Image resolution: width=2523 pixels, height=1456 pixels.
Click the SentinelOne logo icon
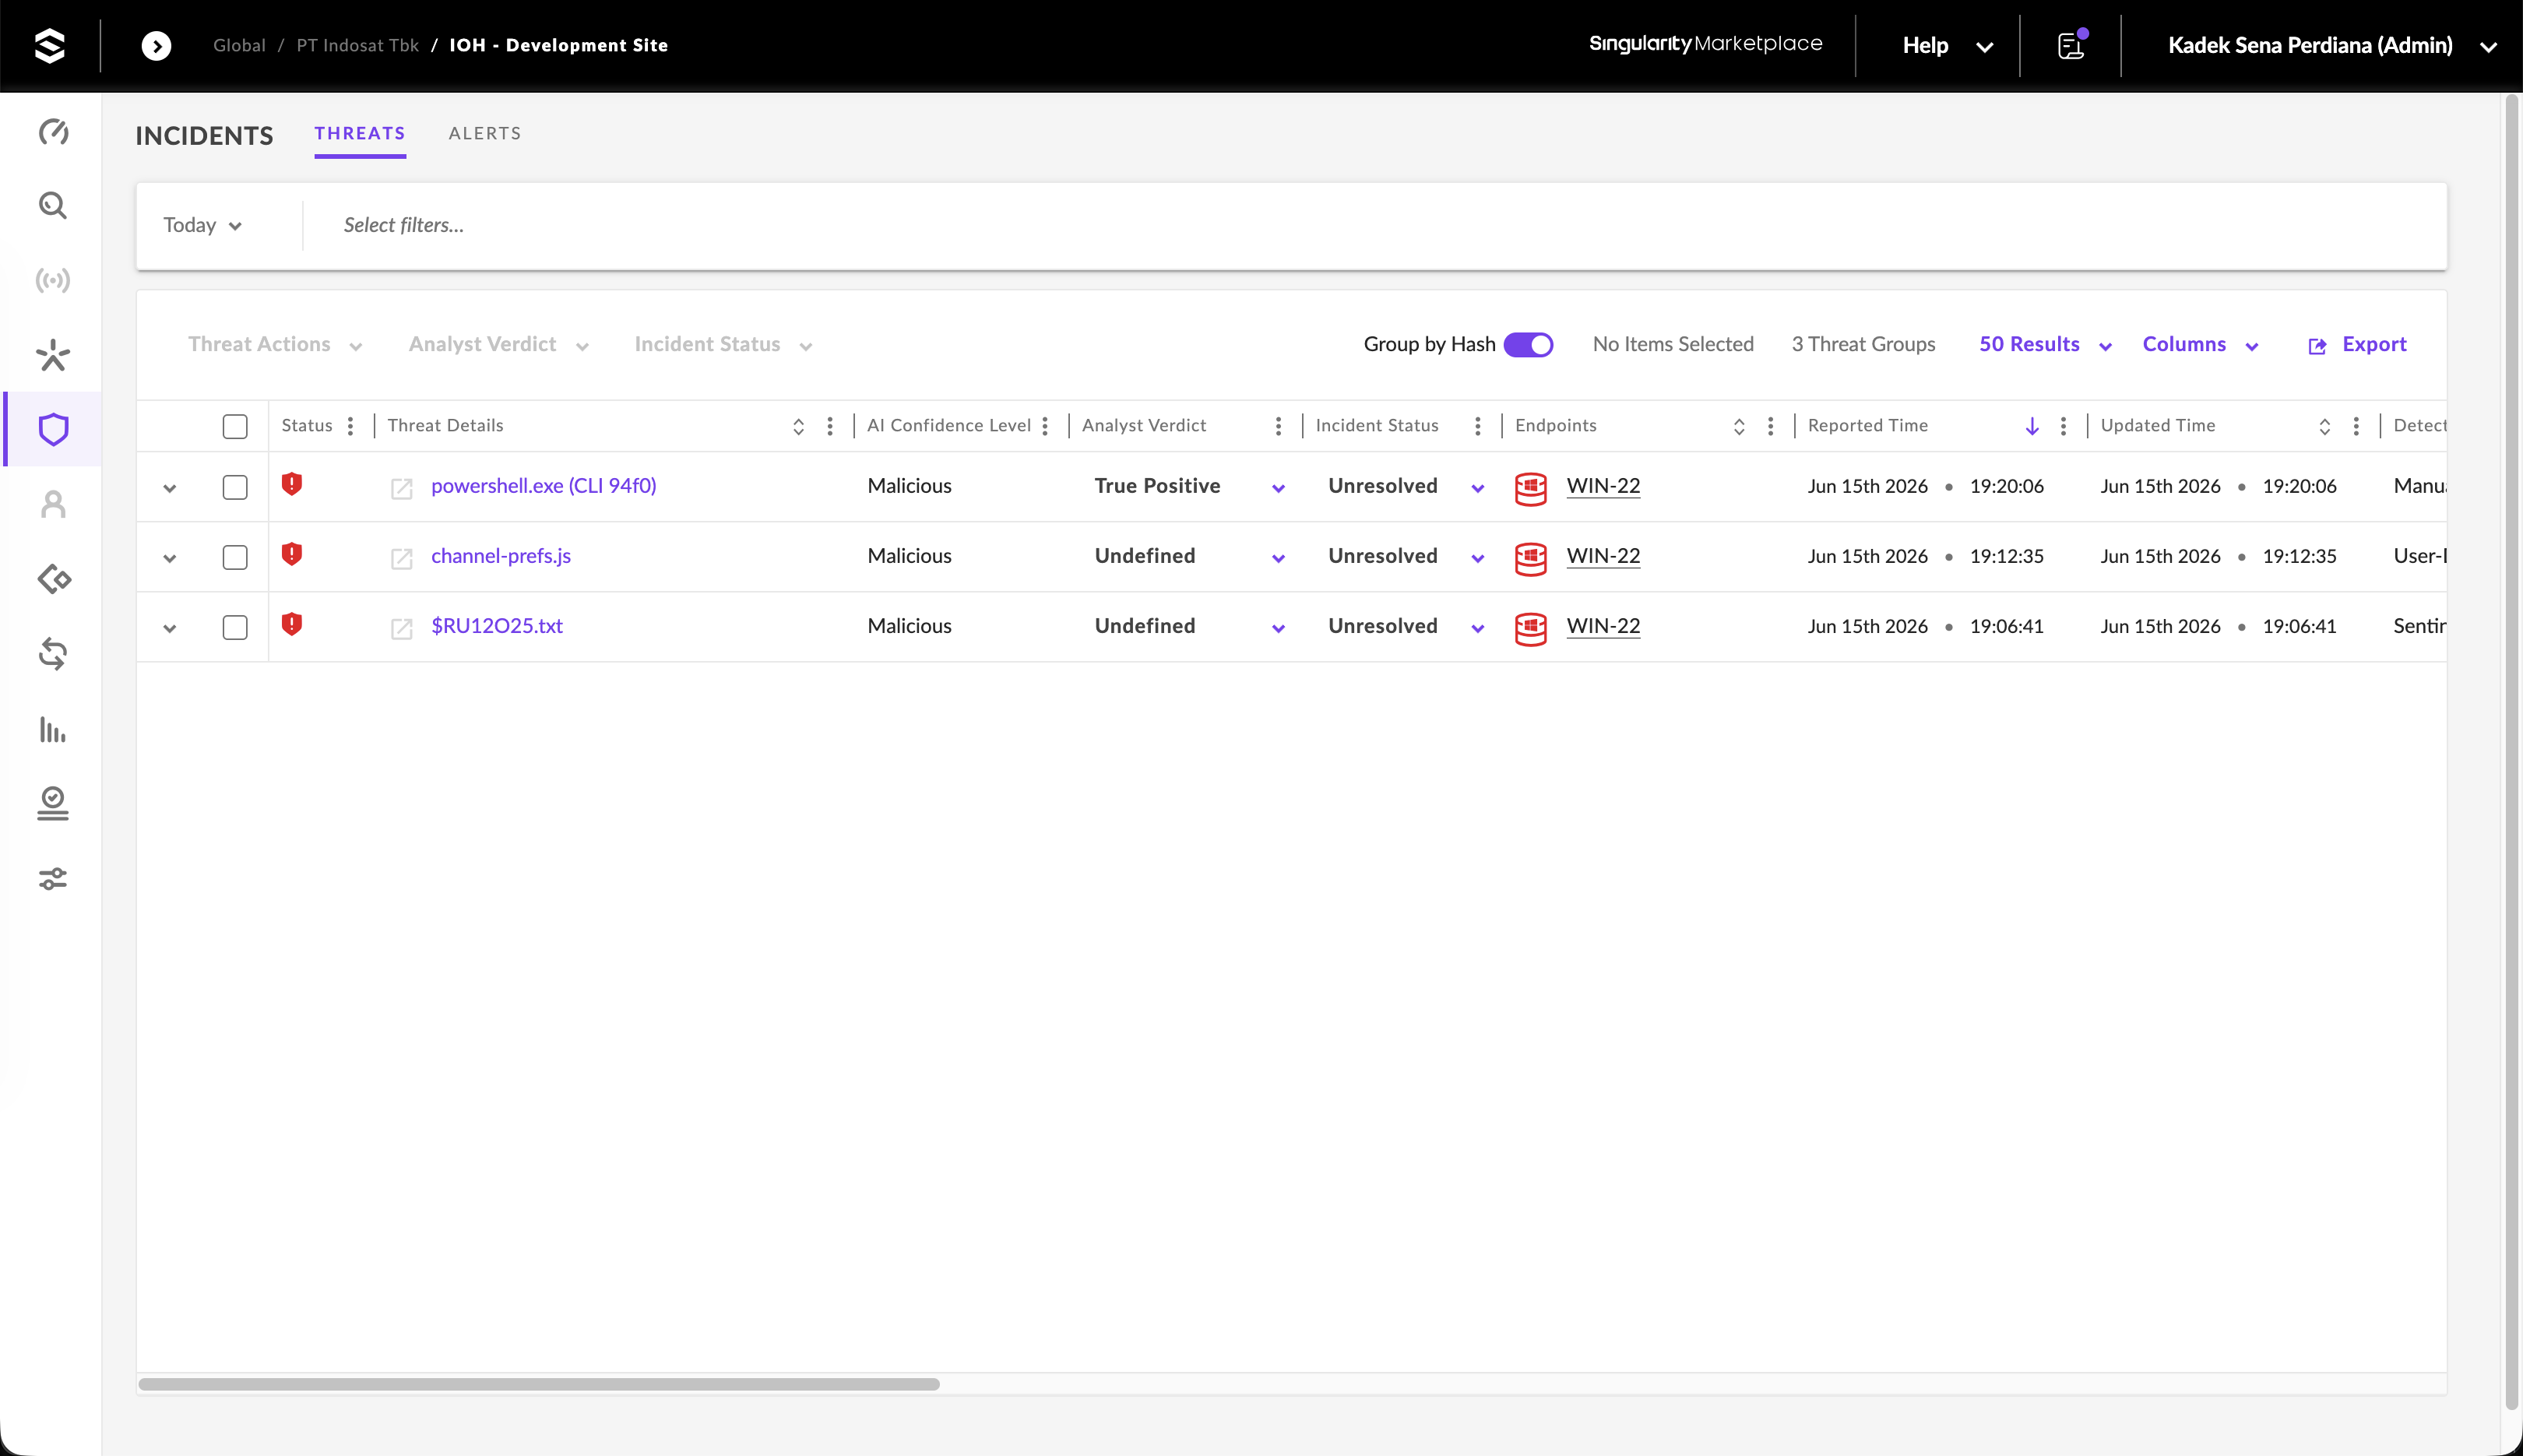(49, 45)
